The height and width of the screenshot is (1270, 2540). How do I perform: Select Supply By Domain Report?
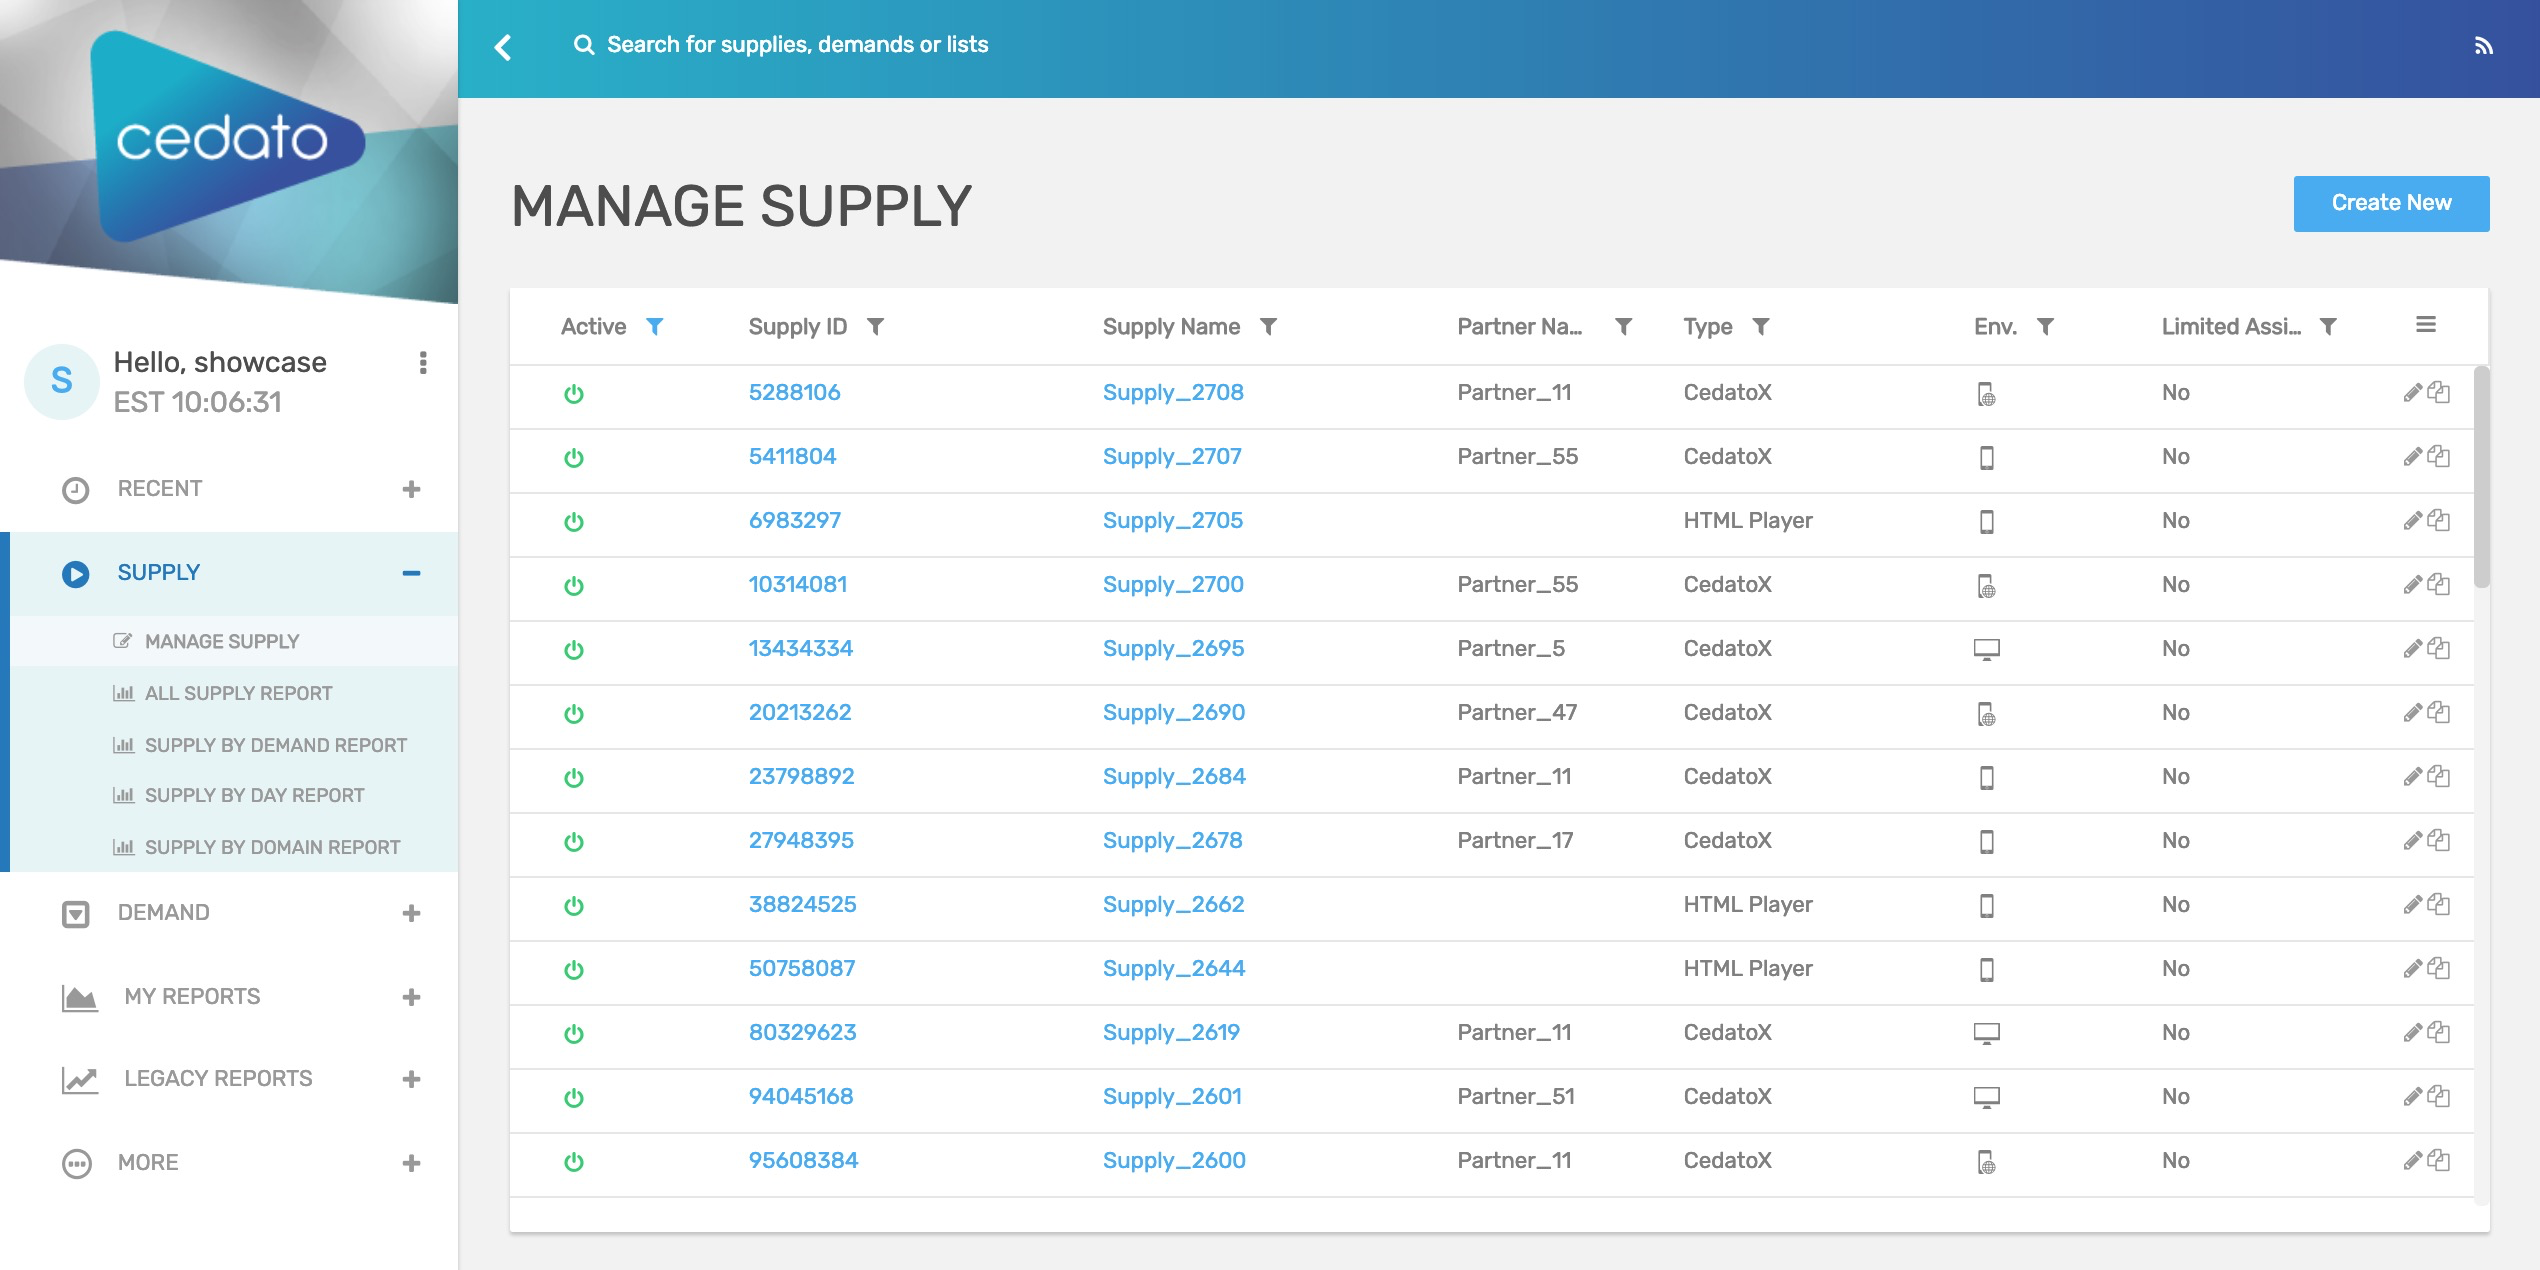(x=272, y=847)
